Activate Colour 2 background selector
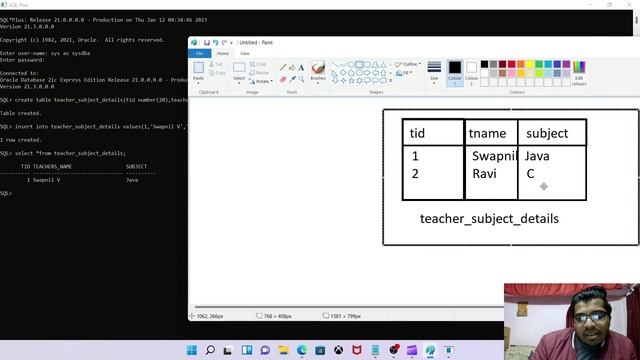 click(x=471, y=73)
